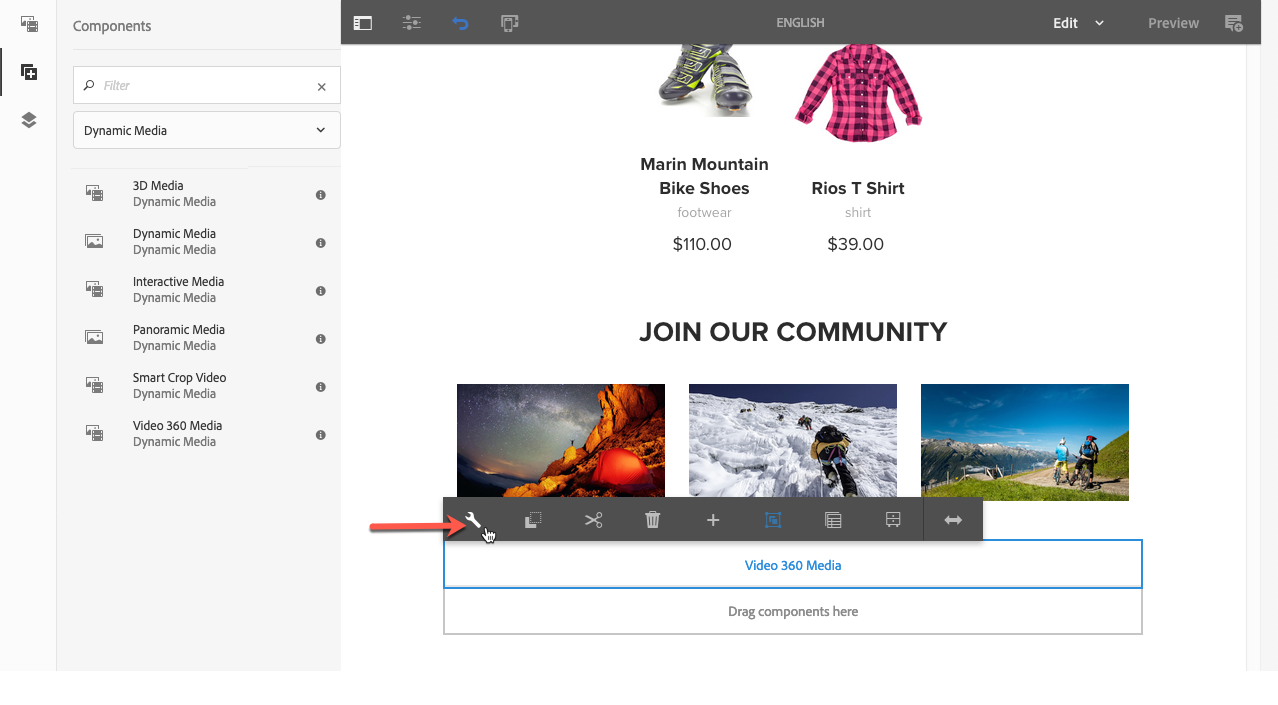Open the Emulator device icon

(x=509, y=23)
